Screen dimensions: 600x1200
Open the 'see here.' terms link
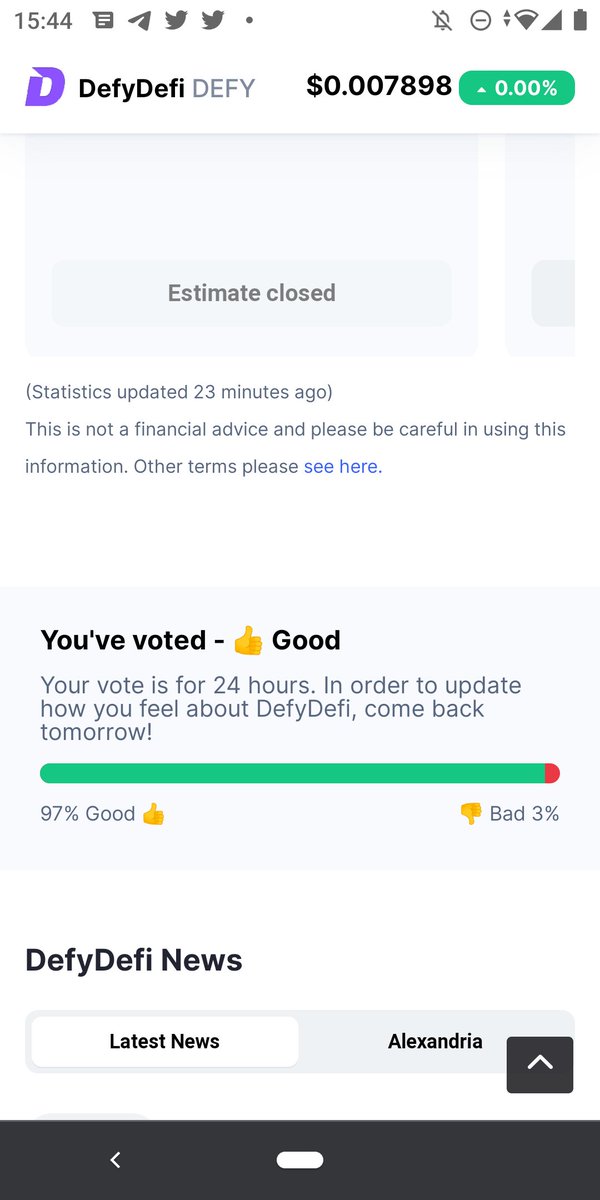tap(343, 466)
